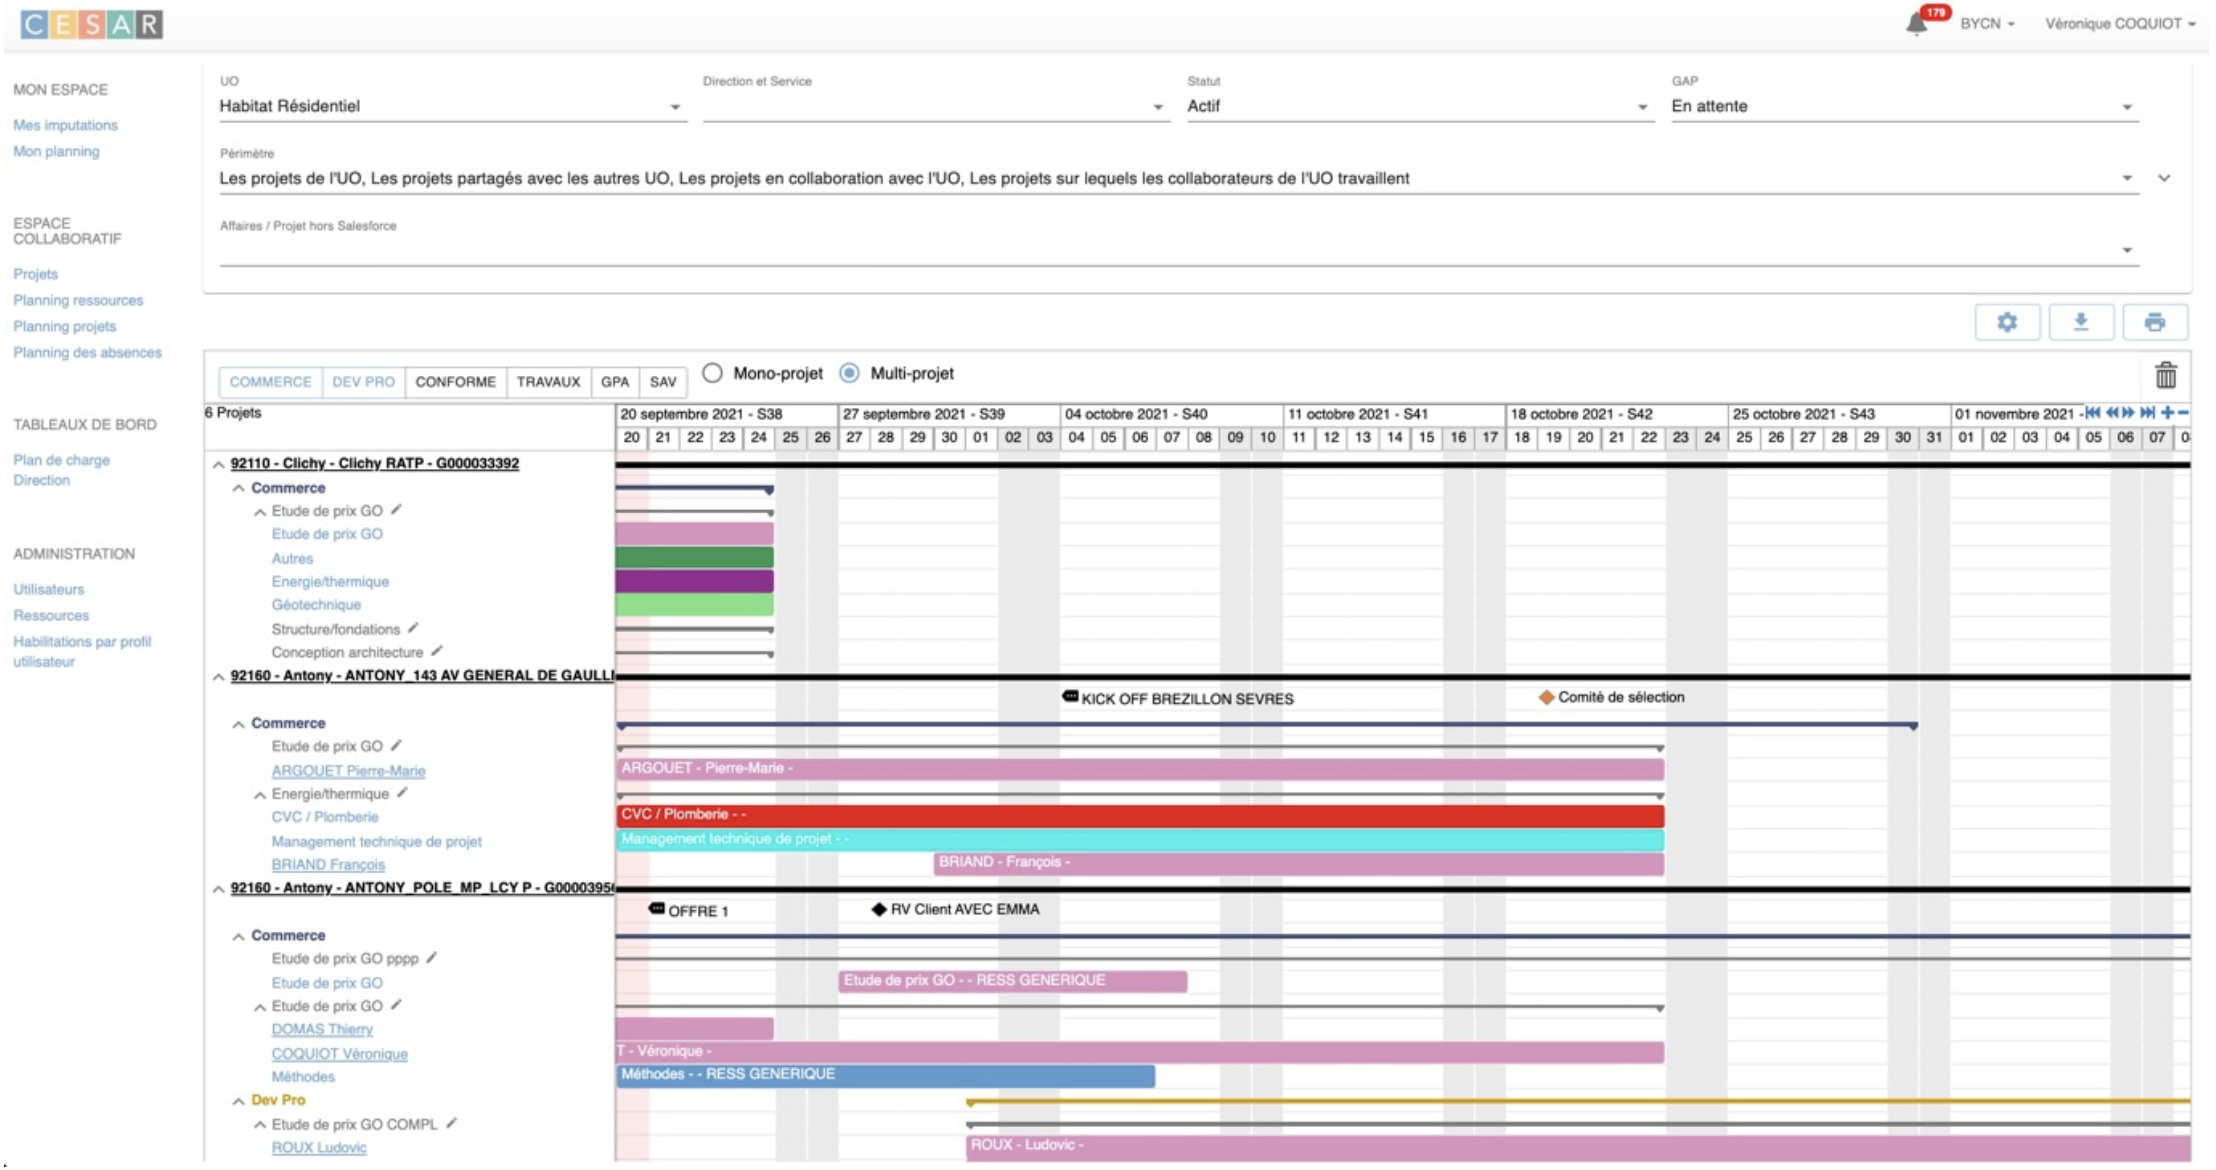2216x1170 pixels.
Task: Click the cyan Management technique de projet bar
Action: 1140,839
